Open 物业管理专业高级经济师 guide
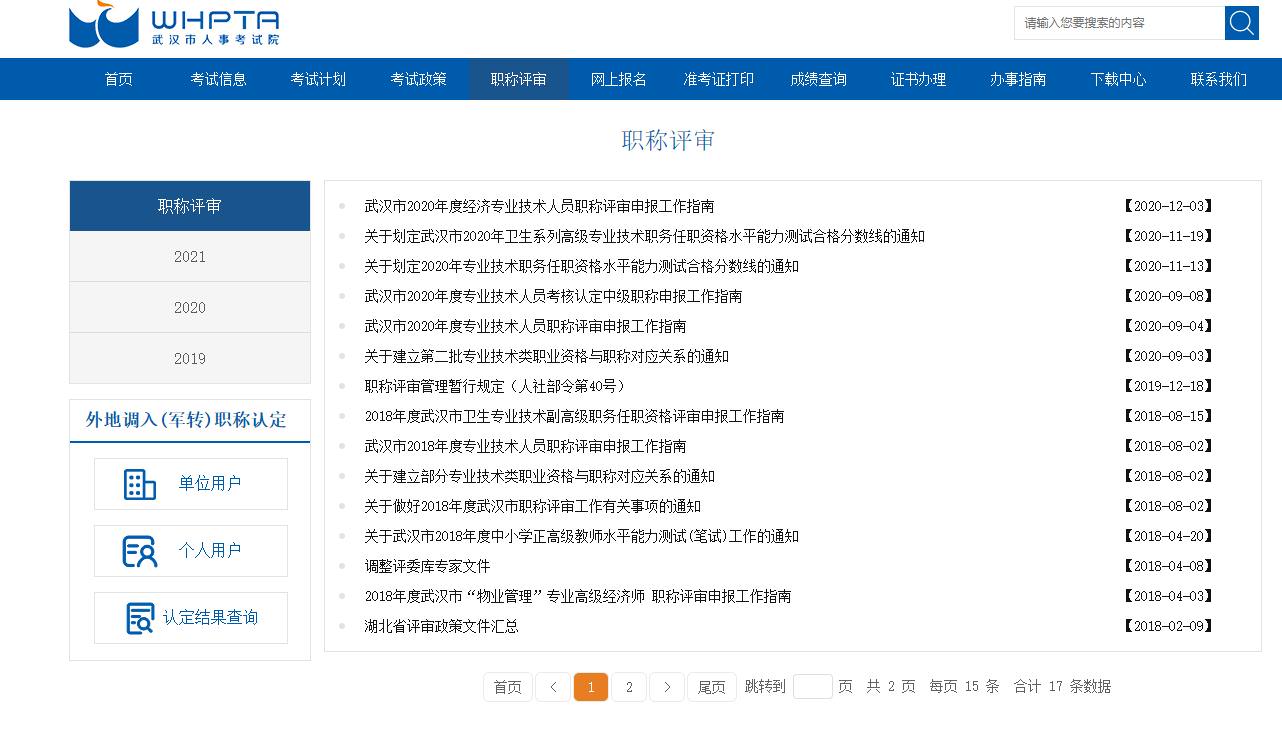 pyautogui.click(x=578, y=596)
